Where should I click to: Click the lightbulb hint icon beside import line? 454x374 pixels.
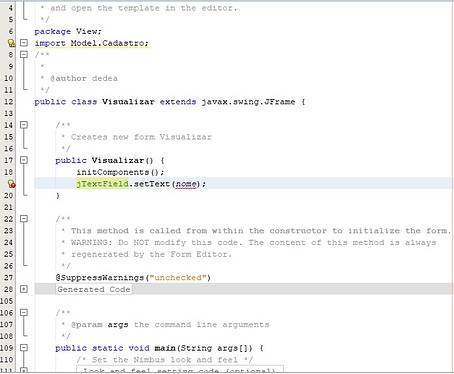click(x=11, y=43)
